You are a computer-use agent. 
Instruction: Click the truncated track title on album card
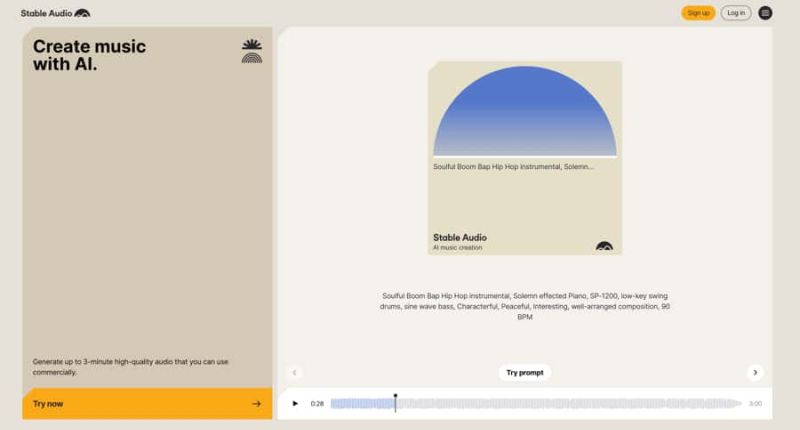pos(513,167)
